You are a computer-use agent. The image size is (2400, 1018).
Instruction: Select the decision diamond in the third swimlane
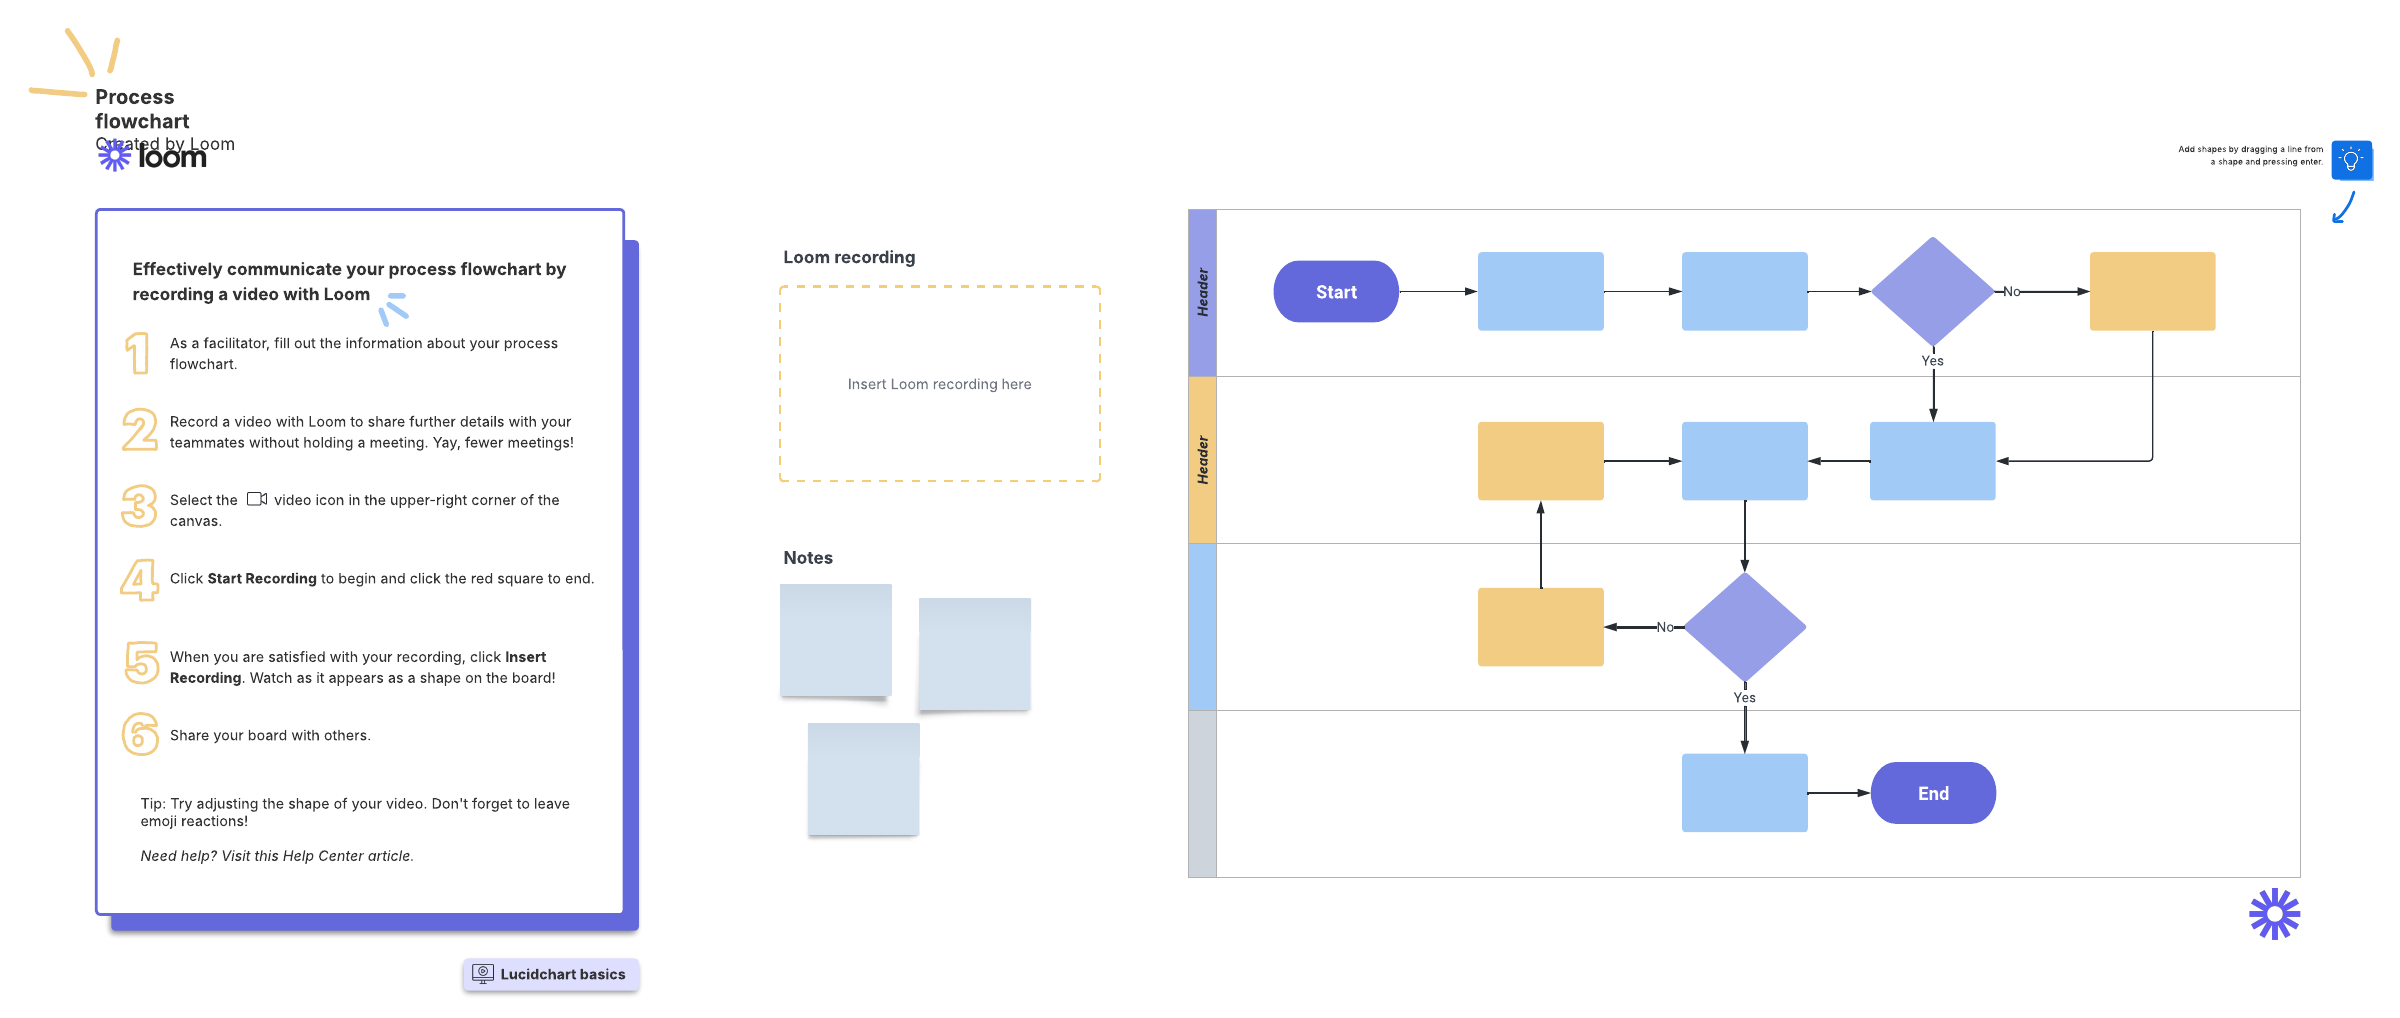[1744, 627]
